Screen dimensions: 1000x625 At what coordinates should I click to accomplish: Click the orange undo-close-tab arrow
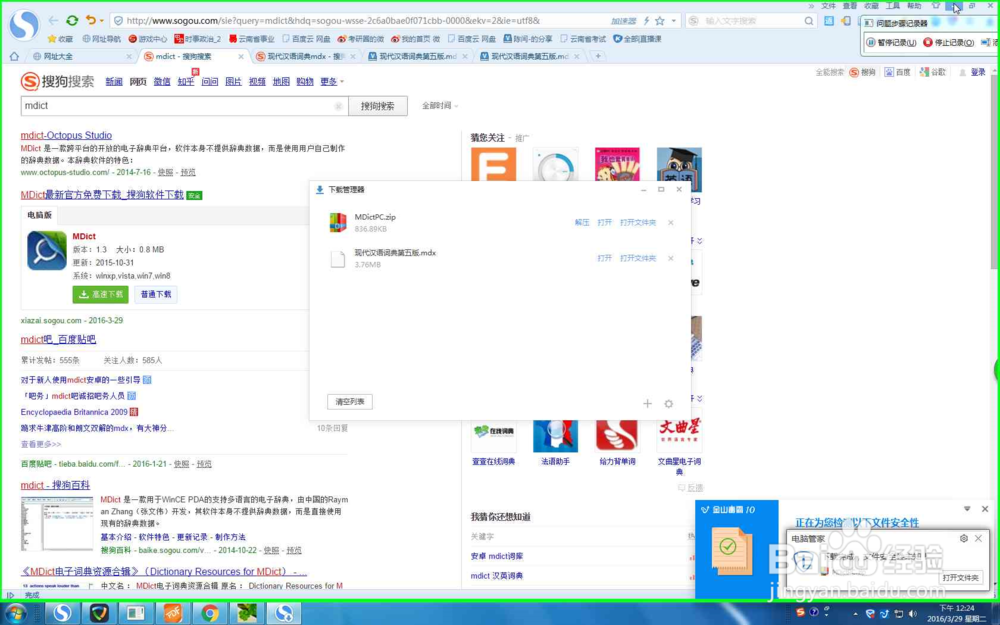[x=91, y=20]
